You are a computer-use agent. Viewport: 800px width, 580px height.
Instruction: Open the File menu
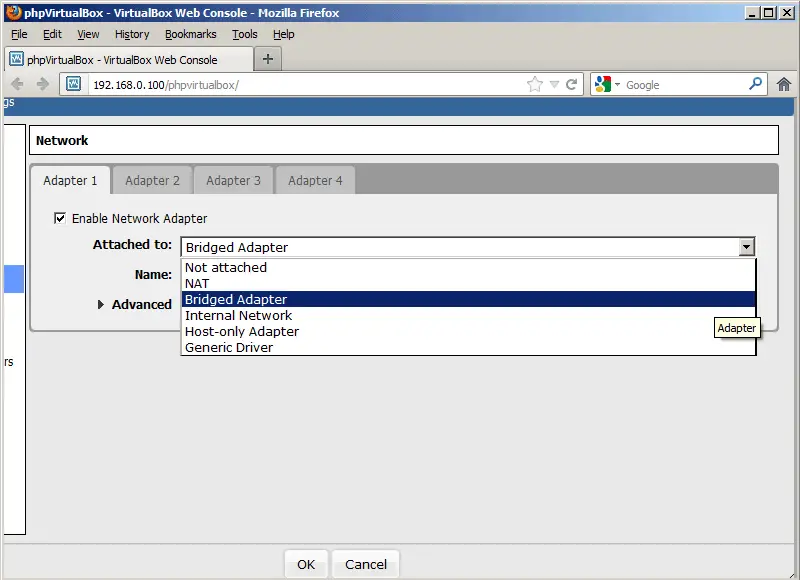click(x=19, y=34)
